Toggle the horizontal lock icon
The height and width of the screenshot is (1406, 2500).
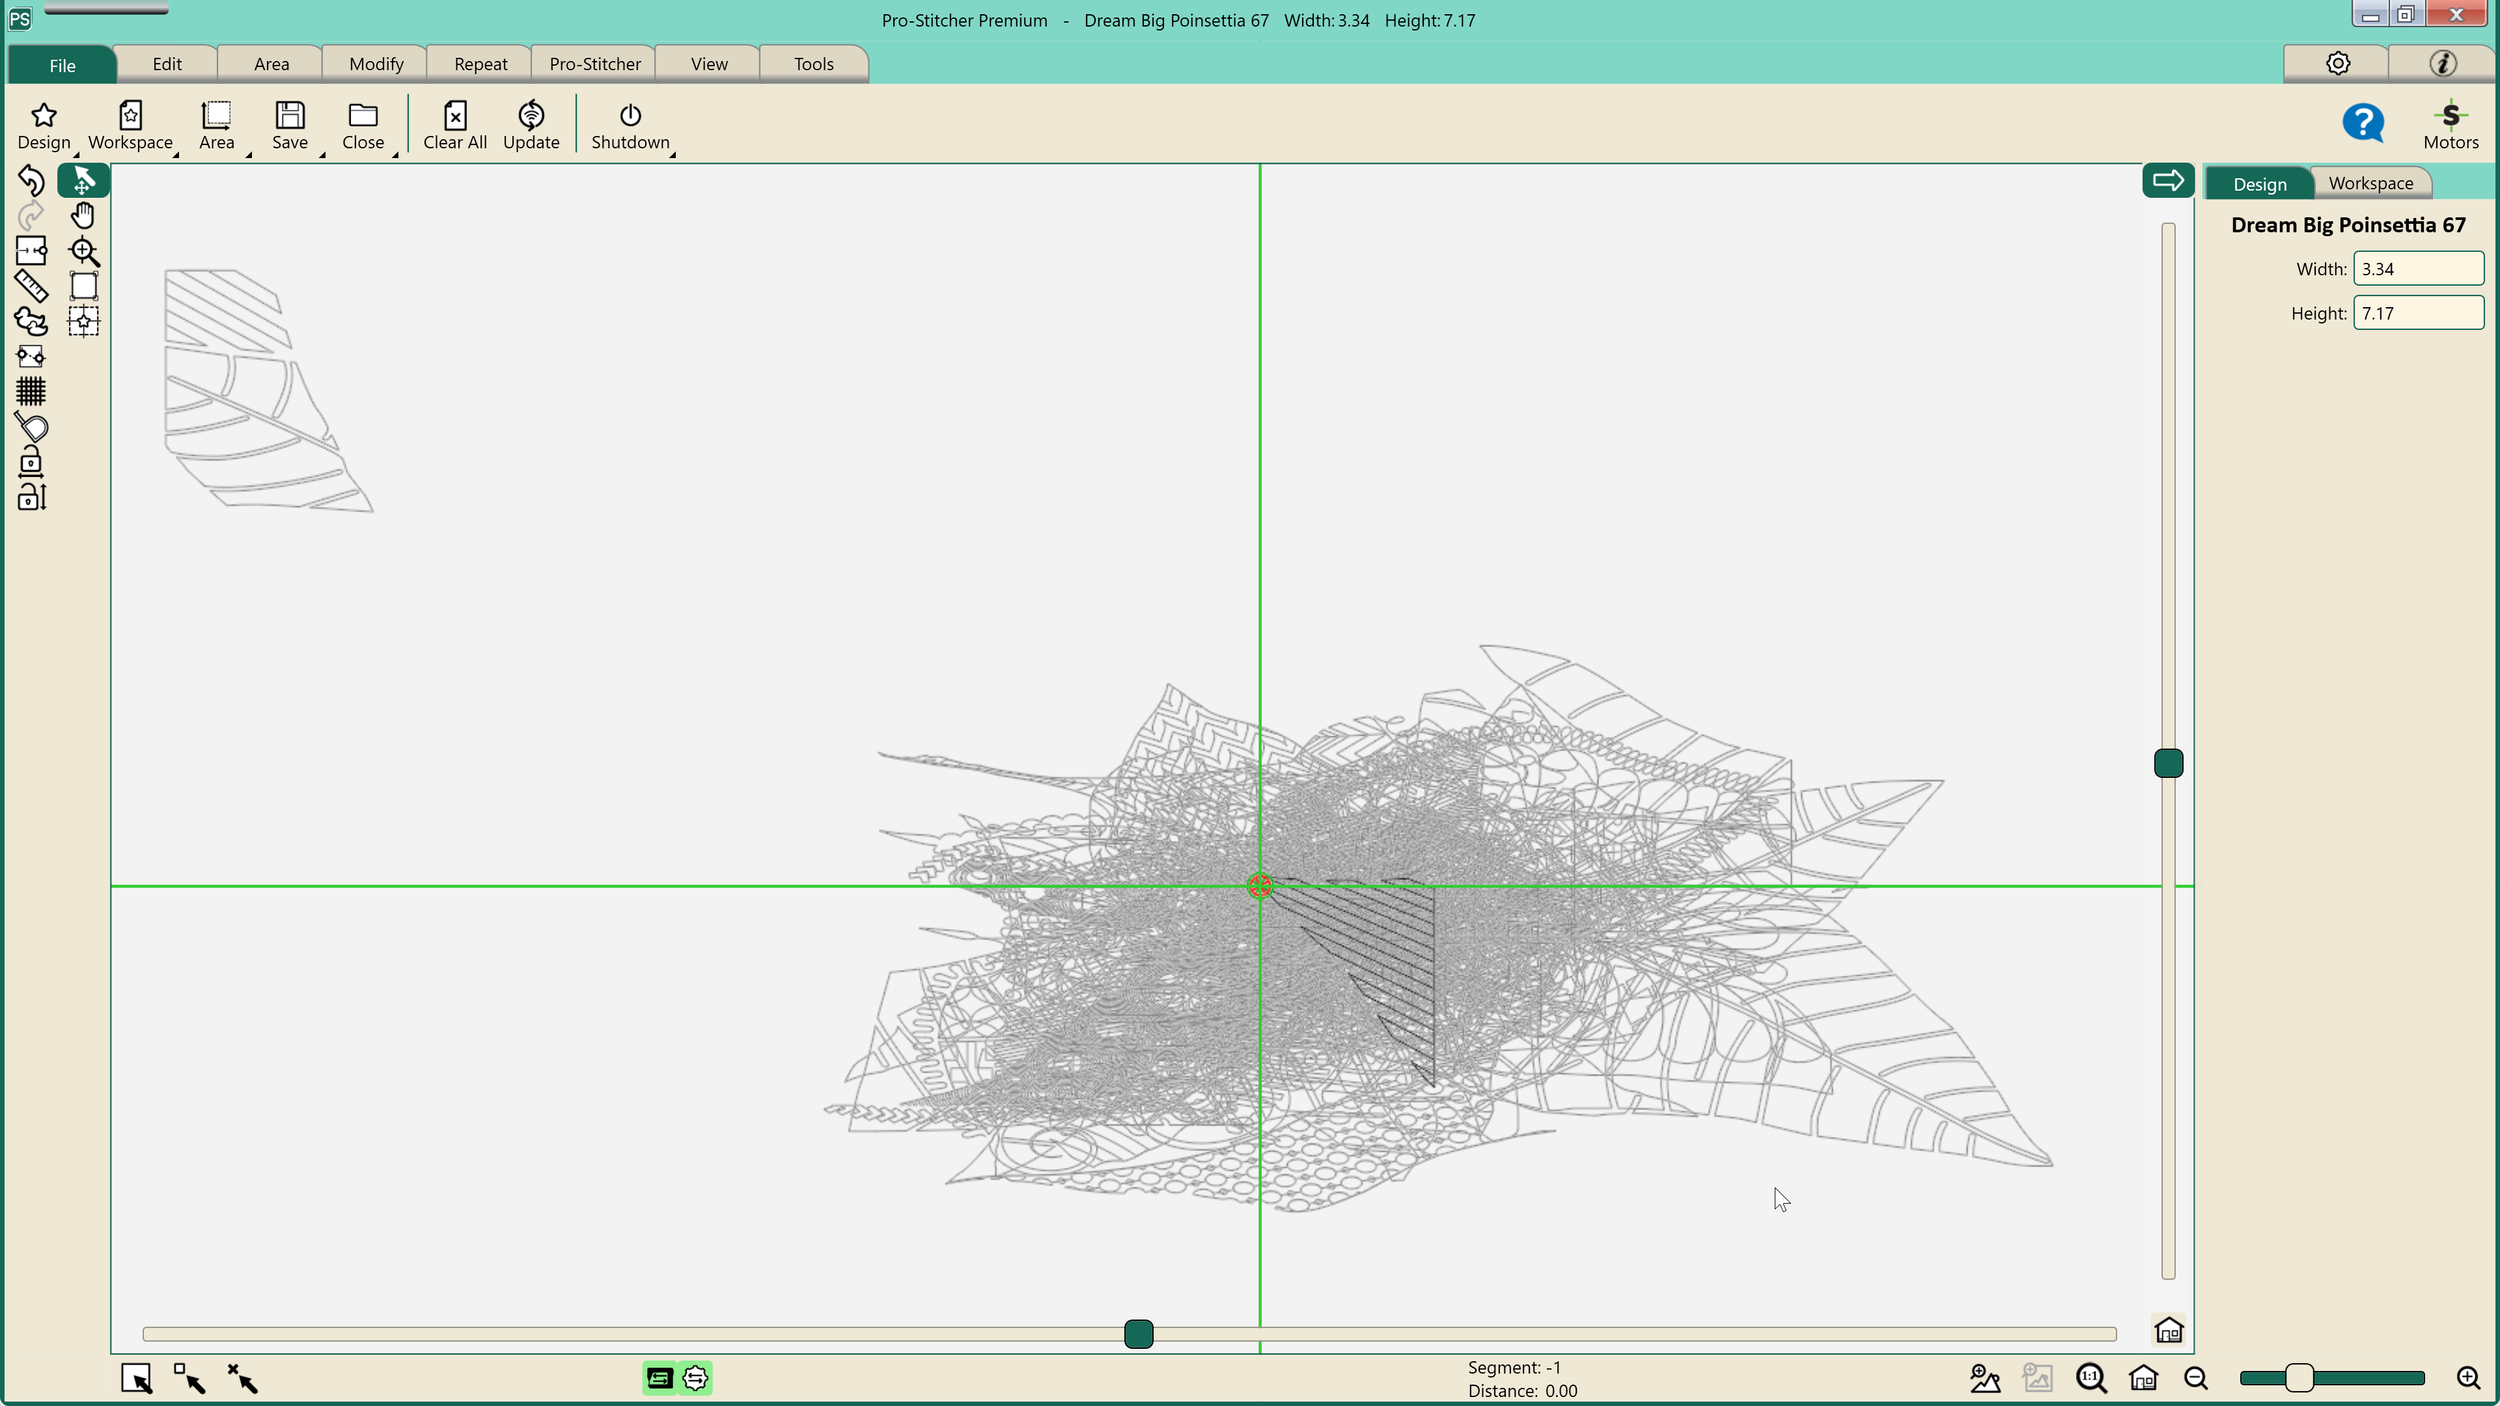pos(31,461)
